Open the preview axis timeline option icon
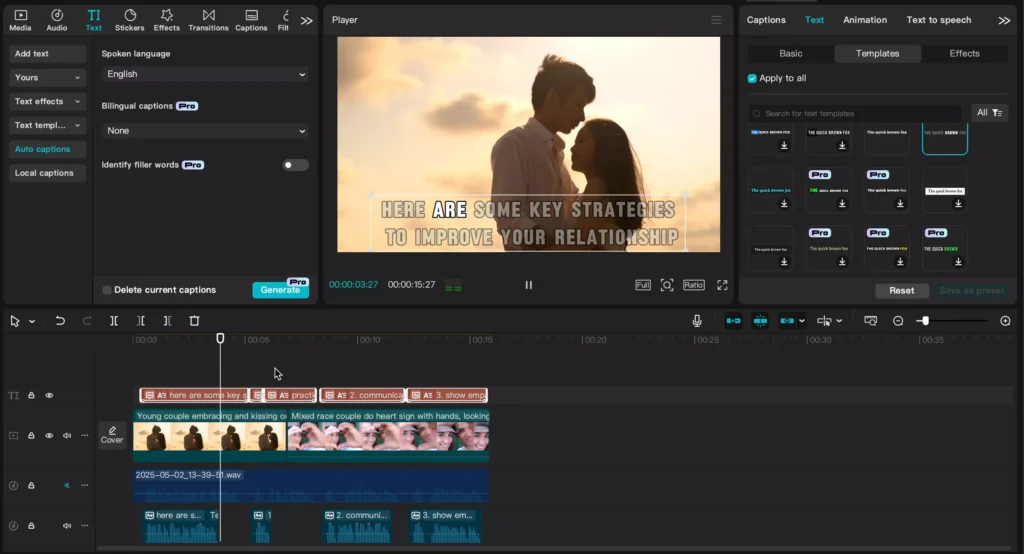 pyautogui.click(x=871, y=321)
